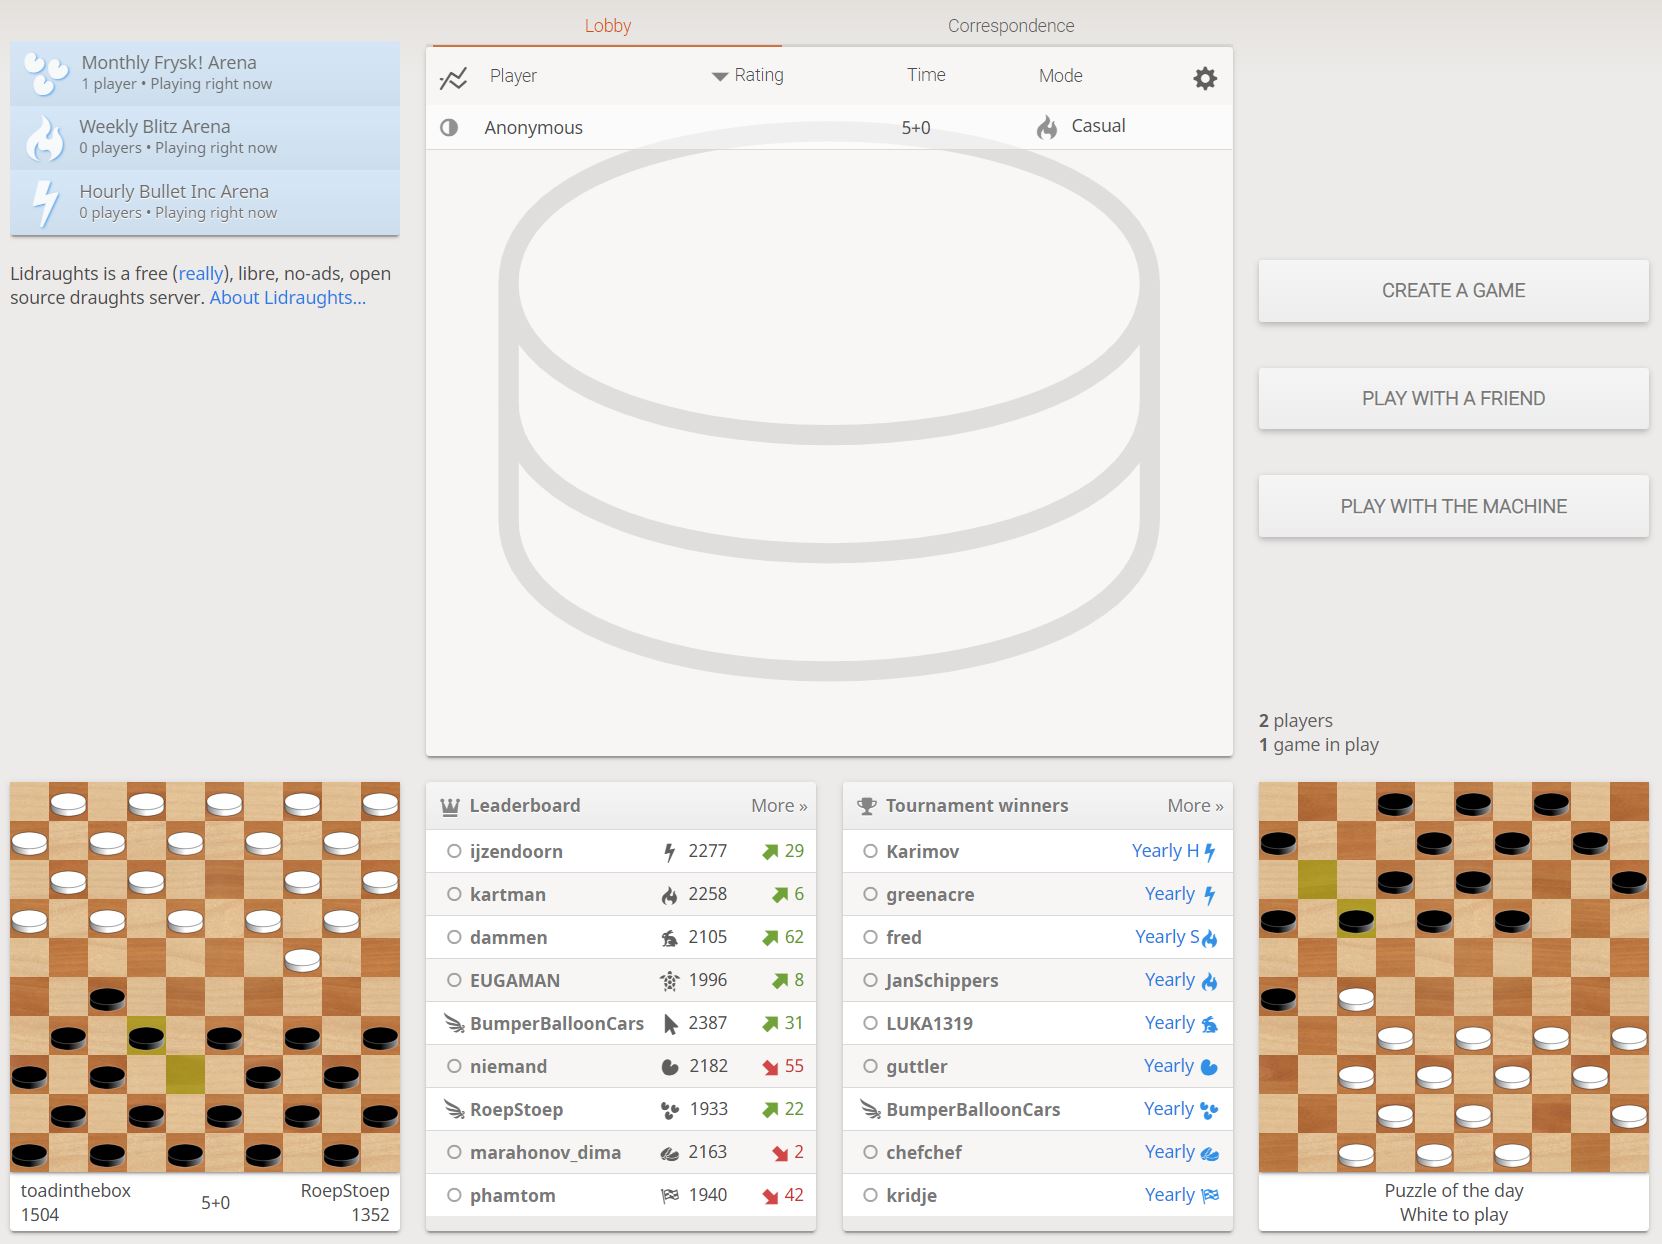1662x1244 pixels.
Task: Click the Monthly Frysk! Arena icon
Action: pos(45,73)
